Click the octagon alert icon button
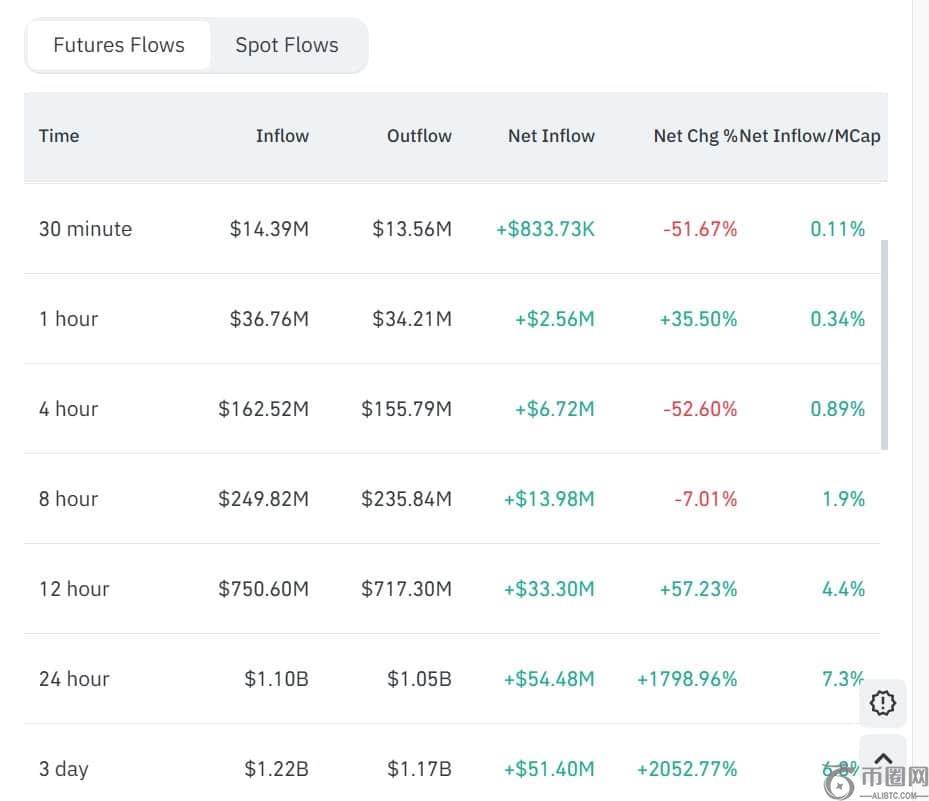The image size is (929, 801). tap(883, 703)
